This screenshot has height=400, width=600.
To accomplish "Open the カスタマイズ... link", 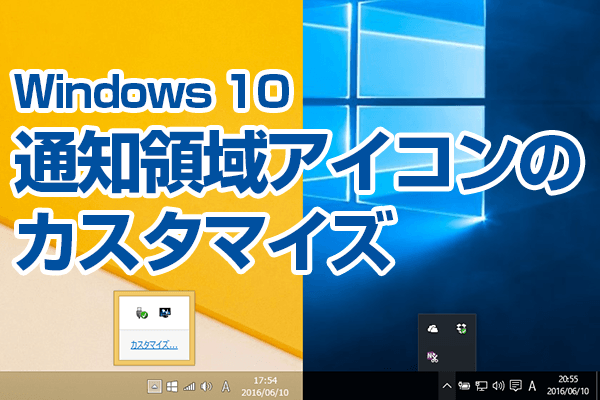I will (154, 345).
